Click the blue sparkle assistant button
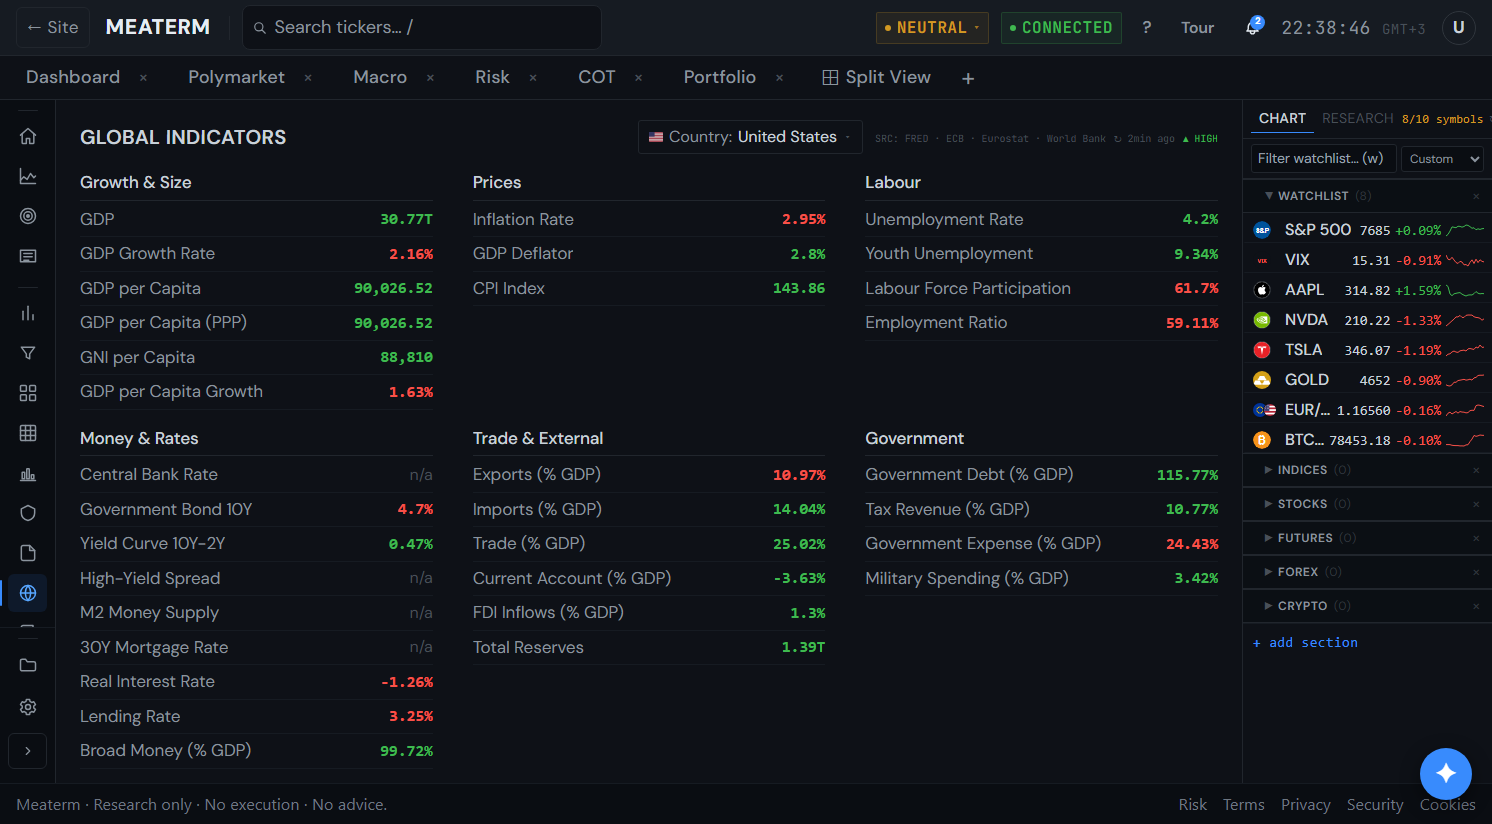The image size is (1492, 824). pos(1446,774)
